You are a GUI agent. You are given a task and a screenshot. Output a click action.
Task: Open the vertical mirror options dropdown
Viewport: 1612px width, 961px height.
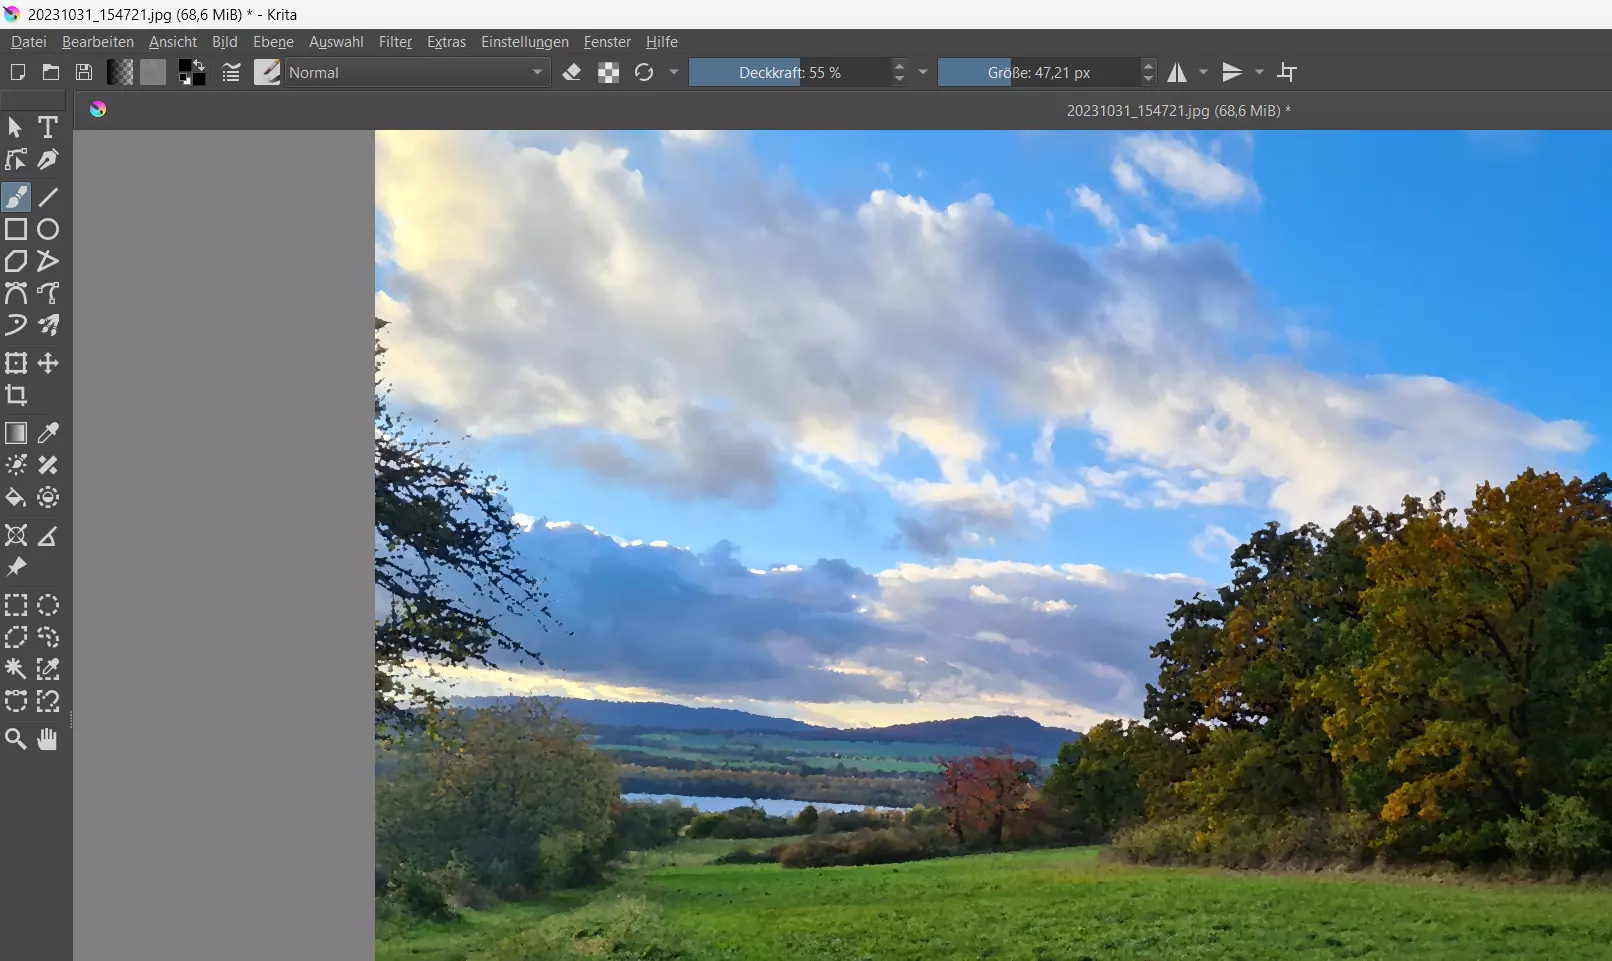1259,72
